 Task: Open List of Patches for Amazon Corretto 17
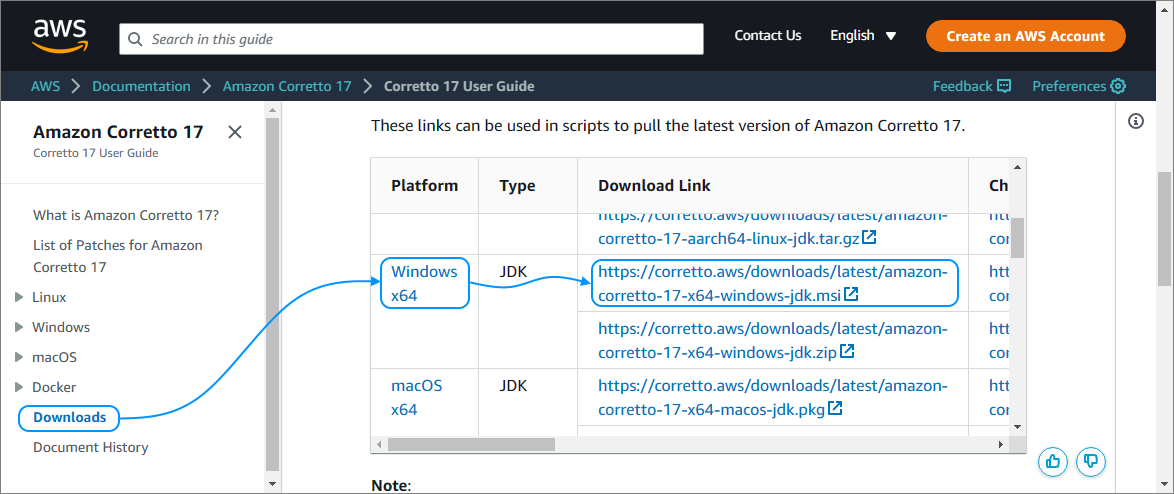click(x=118, y=256)
